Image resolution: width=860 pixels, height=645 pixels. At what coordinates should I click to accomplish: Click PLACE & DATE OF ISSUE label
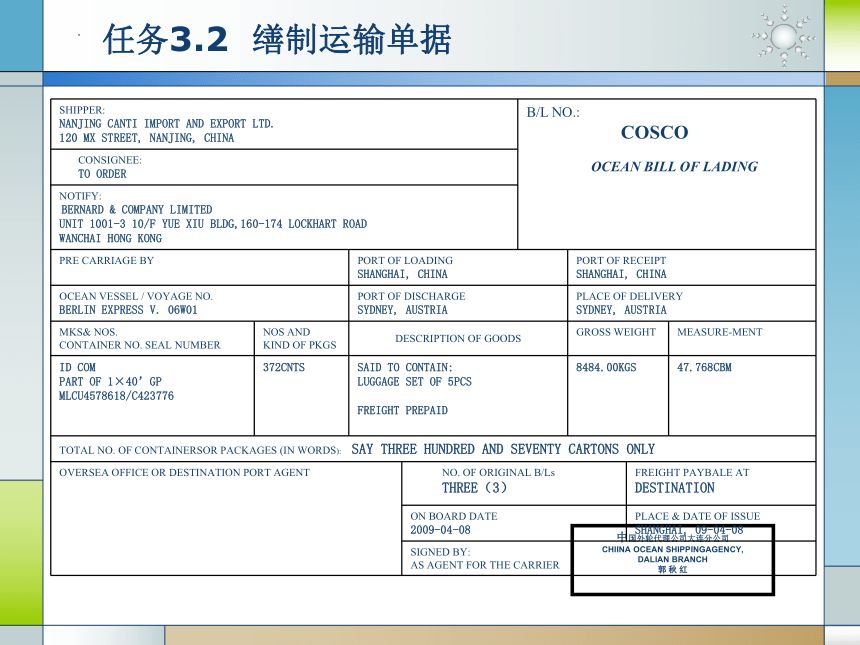pos(697,516)
